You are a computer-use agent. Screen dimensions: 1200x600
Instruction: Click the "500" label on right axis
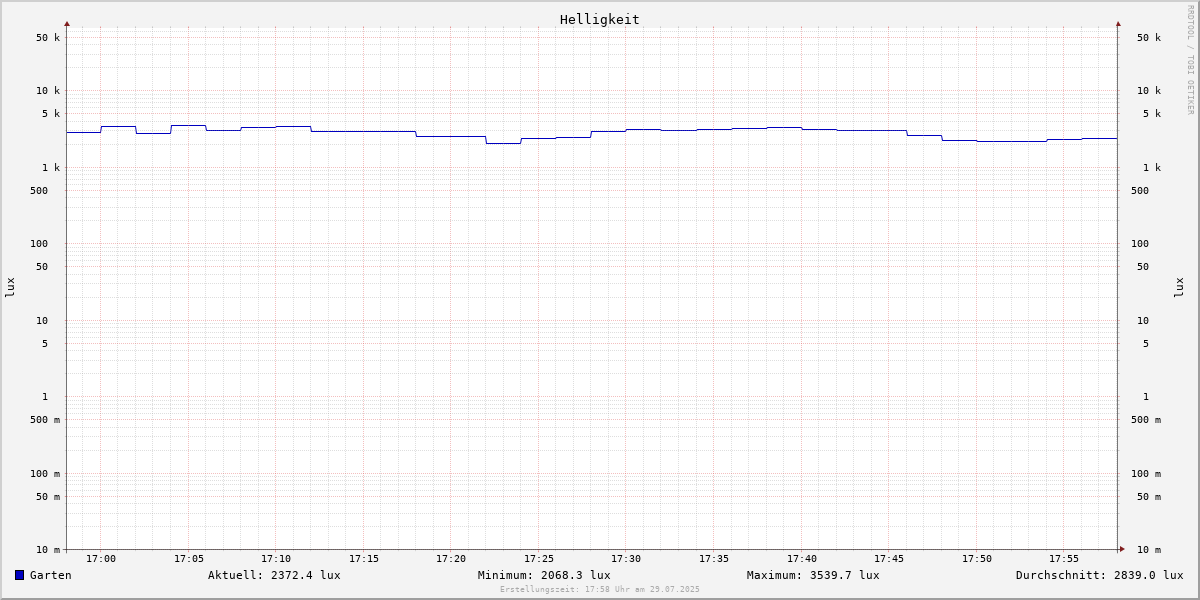[1140, 191]
